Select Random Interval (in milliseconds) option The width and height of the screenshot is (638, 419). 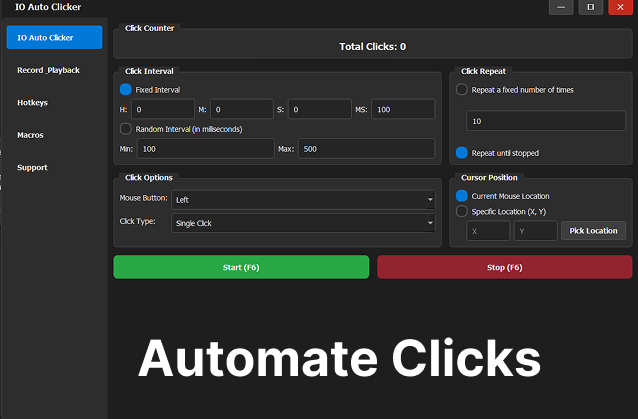[126, 129]
